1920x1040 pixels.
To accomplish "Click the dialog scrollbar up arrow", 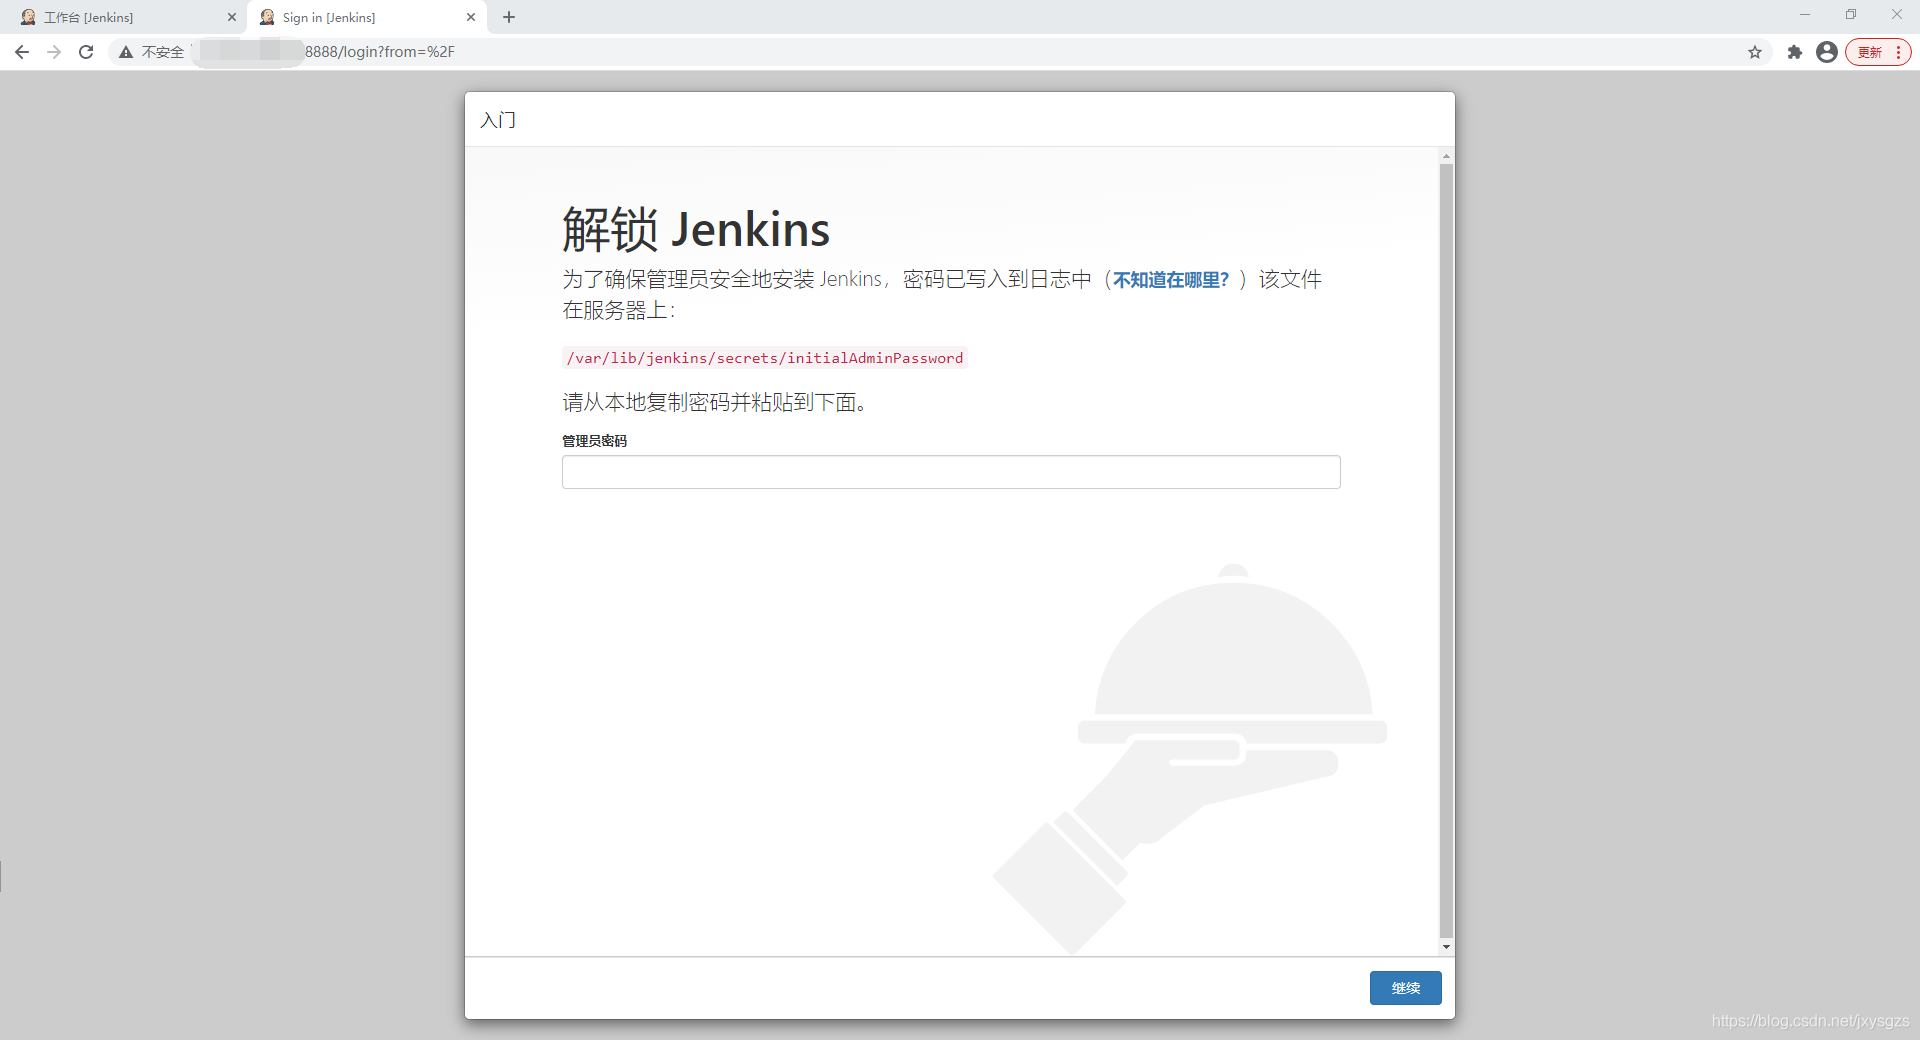I will point(1446,157).
